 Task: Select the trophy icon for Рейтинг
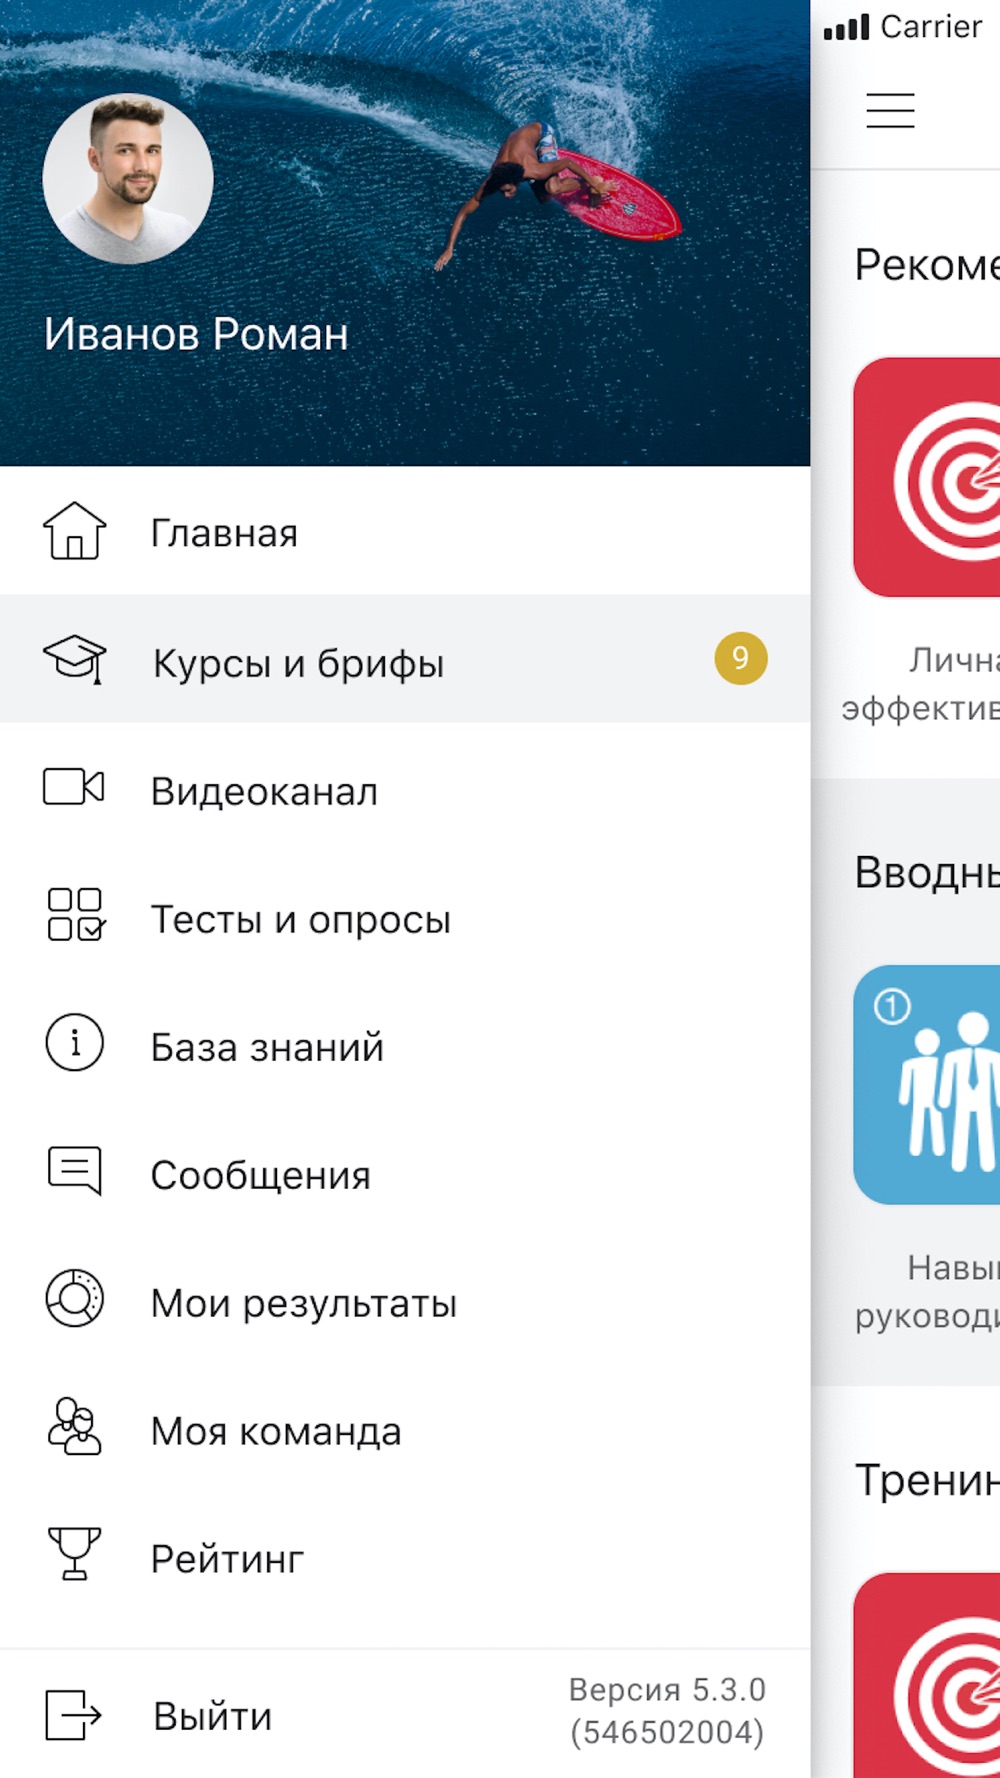point(74,1553)
